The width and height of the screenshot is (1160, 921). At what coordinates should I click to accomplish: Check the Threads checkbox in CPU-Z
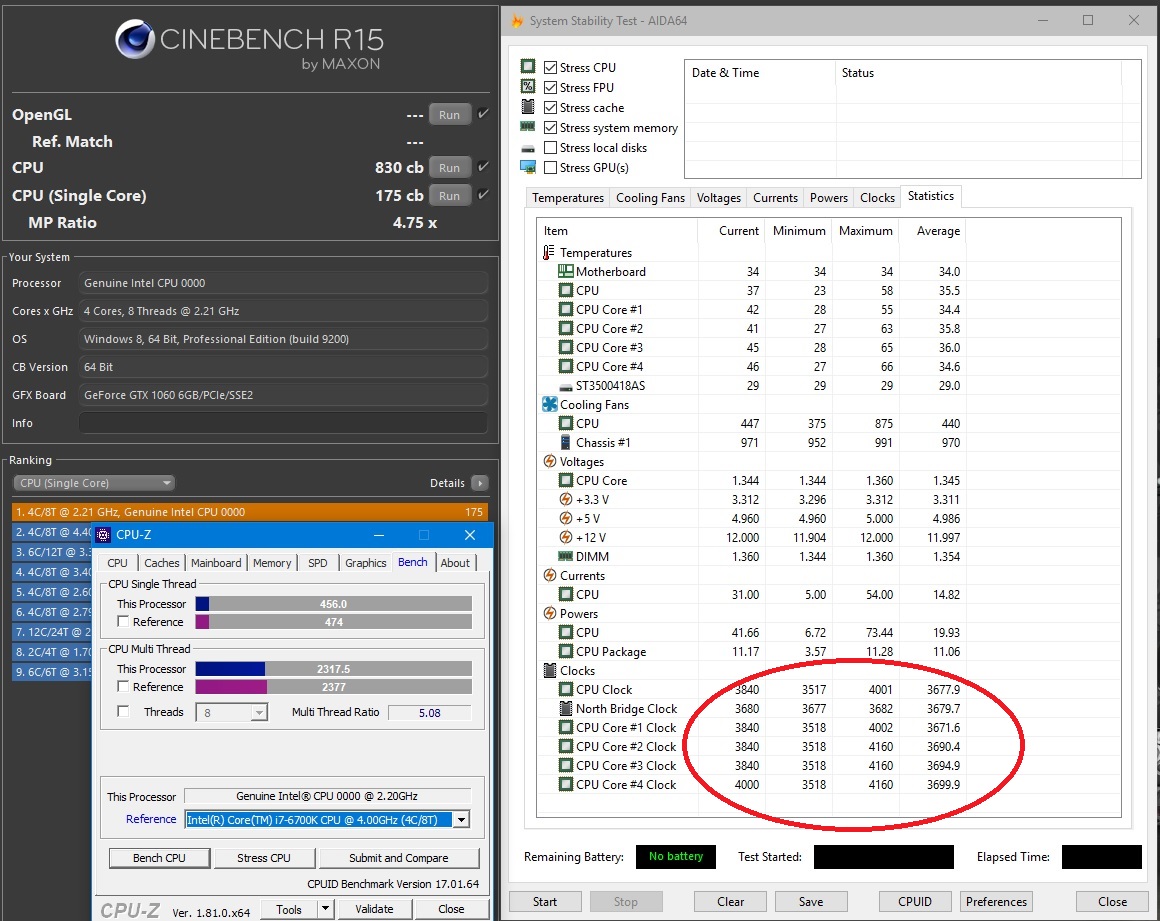124,712
